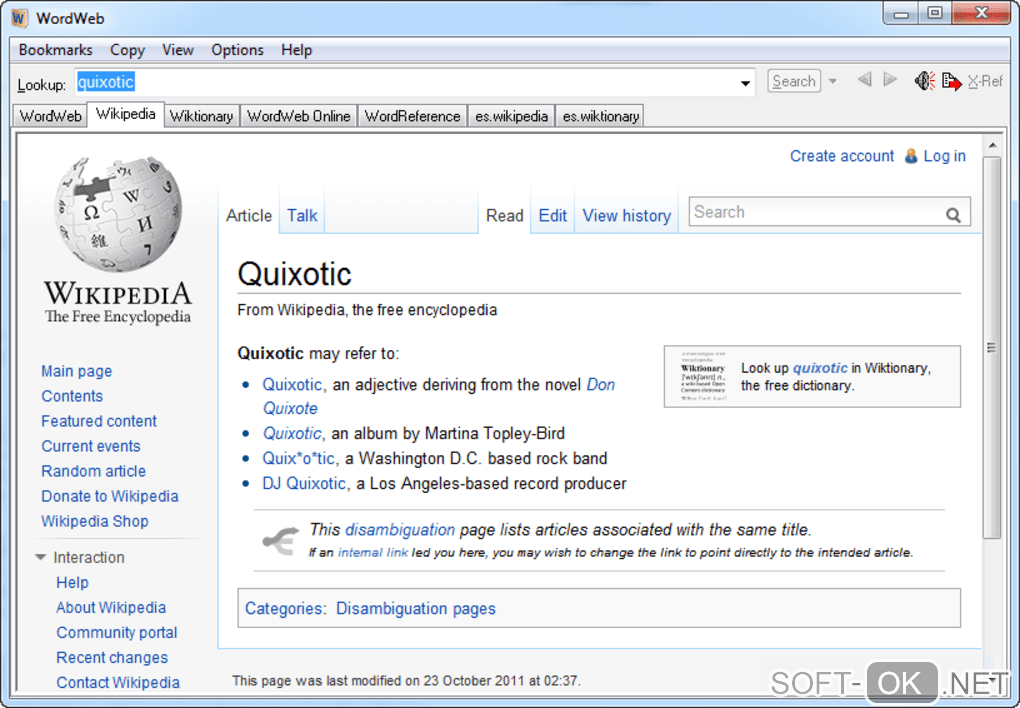Click the scrollbar up arrow
The height and width of the screenshot is (708, 1020).
point(992,145)
